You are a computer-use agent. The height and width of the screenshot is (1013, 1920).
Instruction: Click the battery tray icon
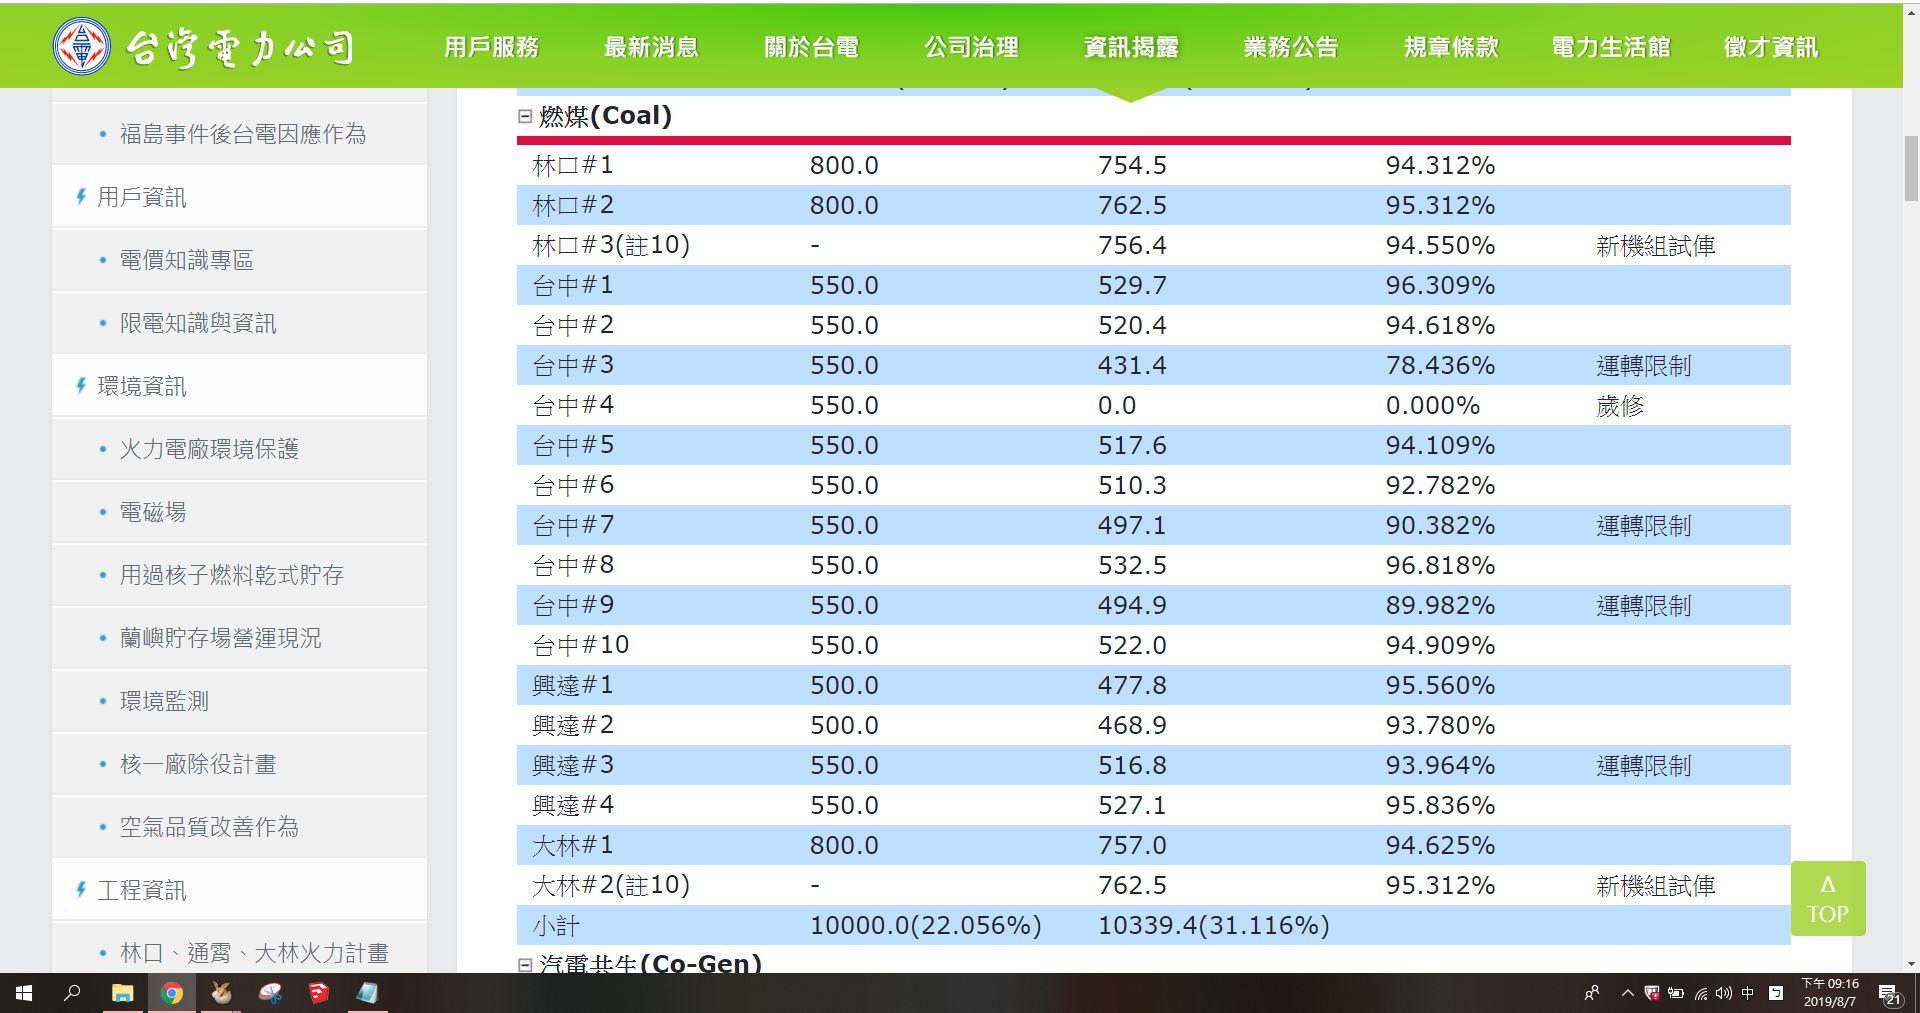1675,993
